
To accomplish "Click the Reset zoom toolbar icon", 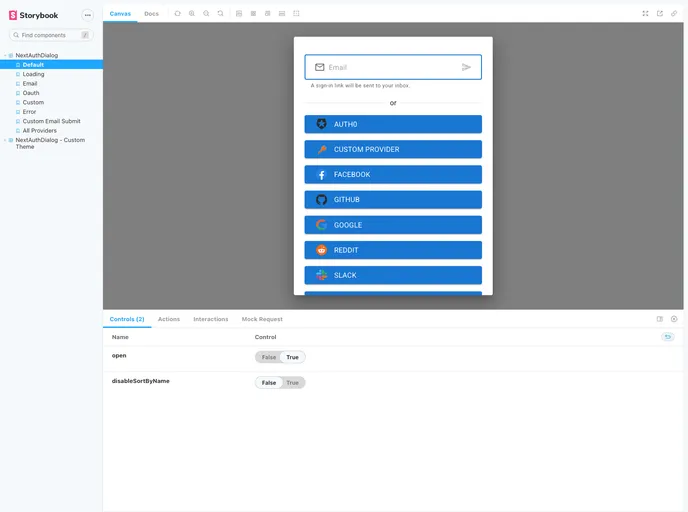I will coord(220,14).
